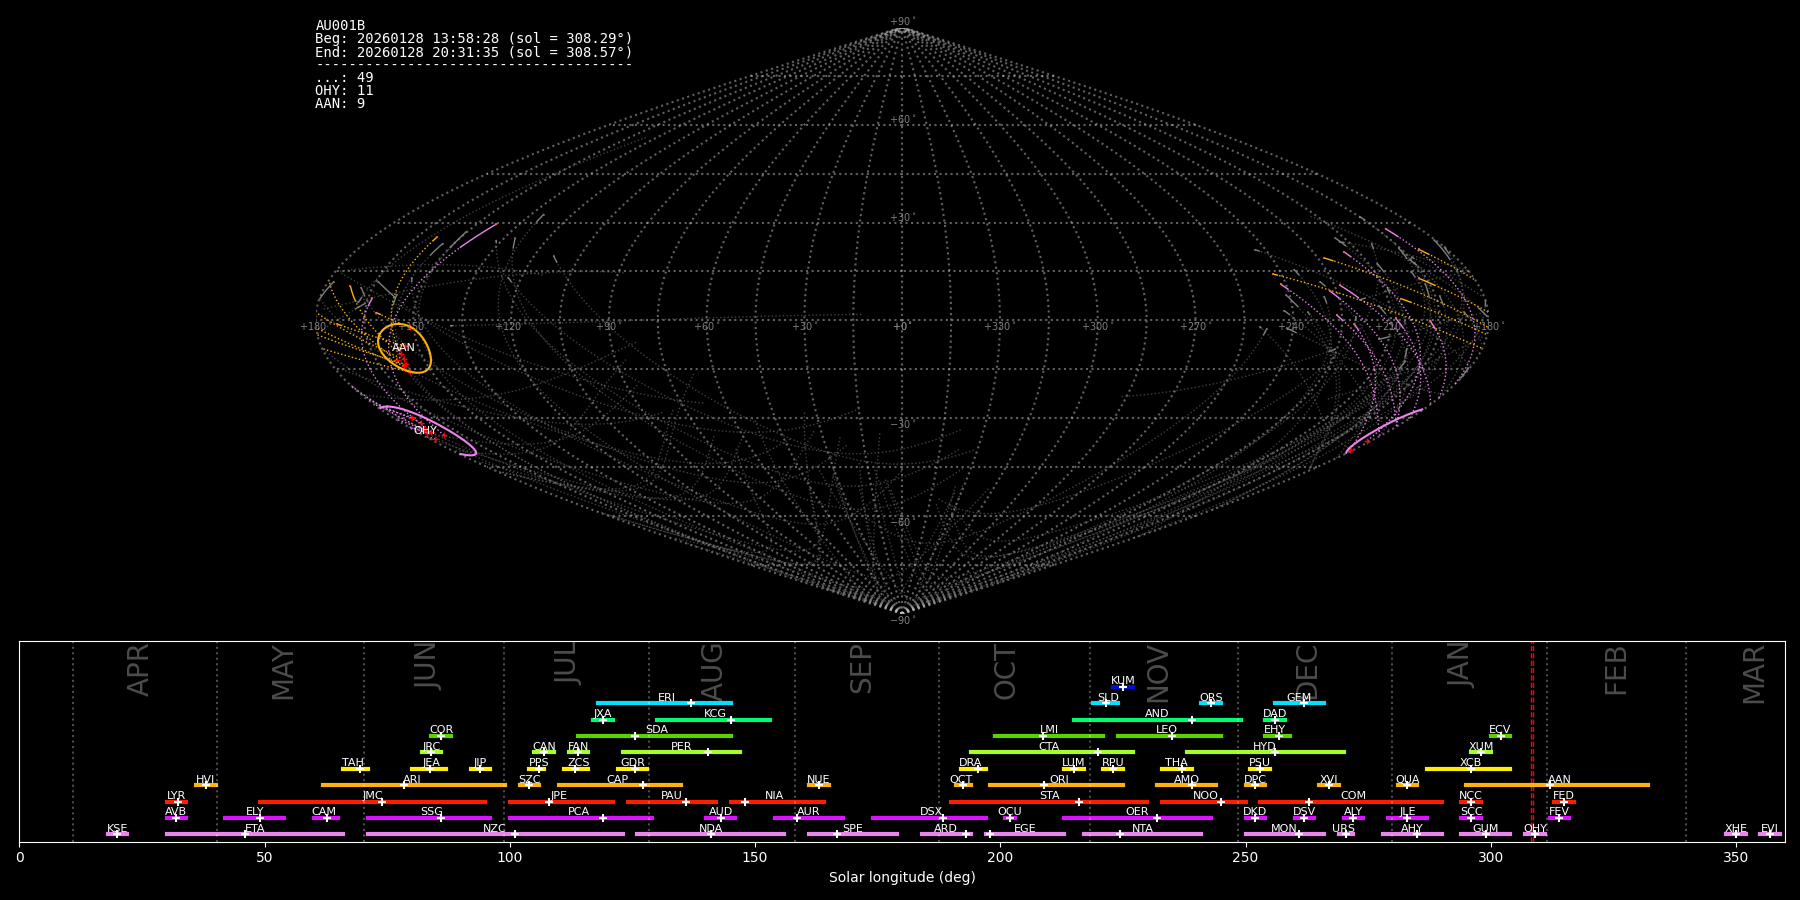Select the AUR shower bar
Viewport: 1800px width, 900px height.
pos(808,818)
